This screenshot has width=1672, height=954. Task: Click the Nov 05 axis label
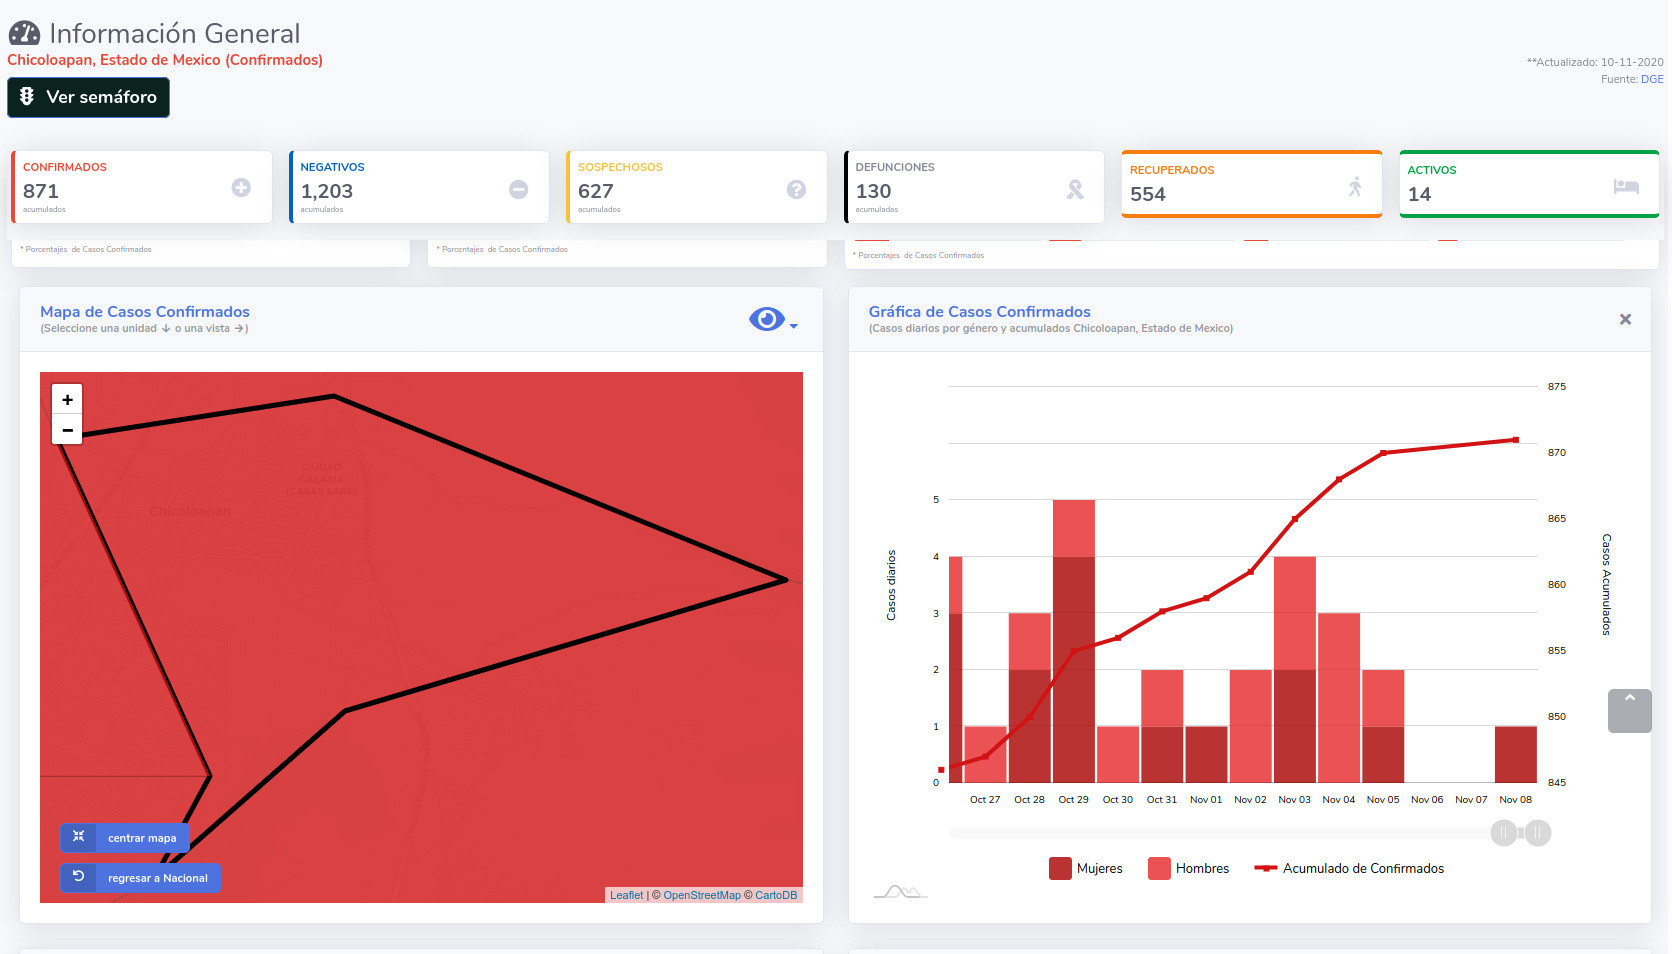click(x=1383, y=800)
